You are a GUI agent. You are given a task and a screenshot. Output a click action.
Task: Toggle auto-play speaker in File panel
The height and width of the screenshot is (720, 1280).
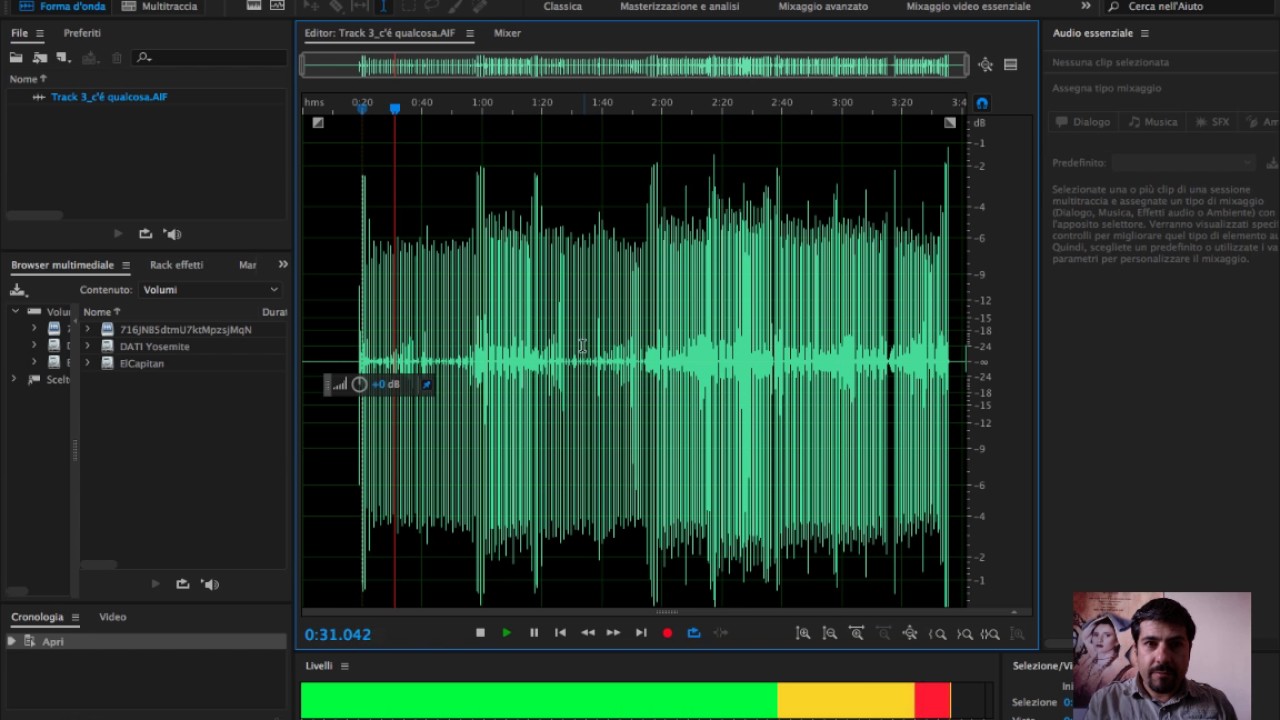click(x=173, y=234)
